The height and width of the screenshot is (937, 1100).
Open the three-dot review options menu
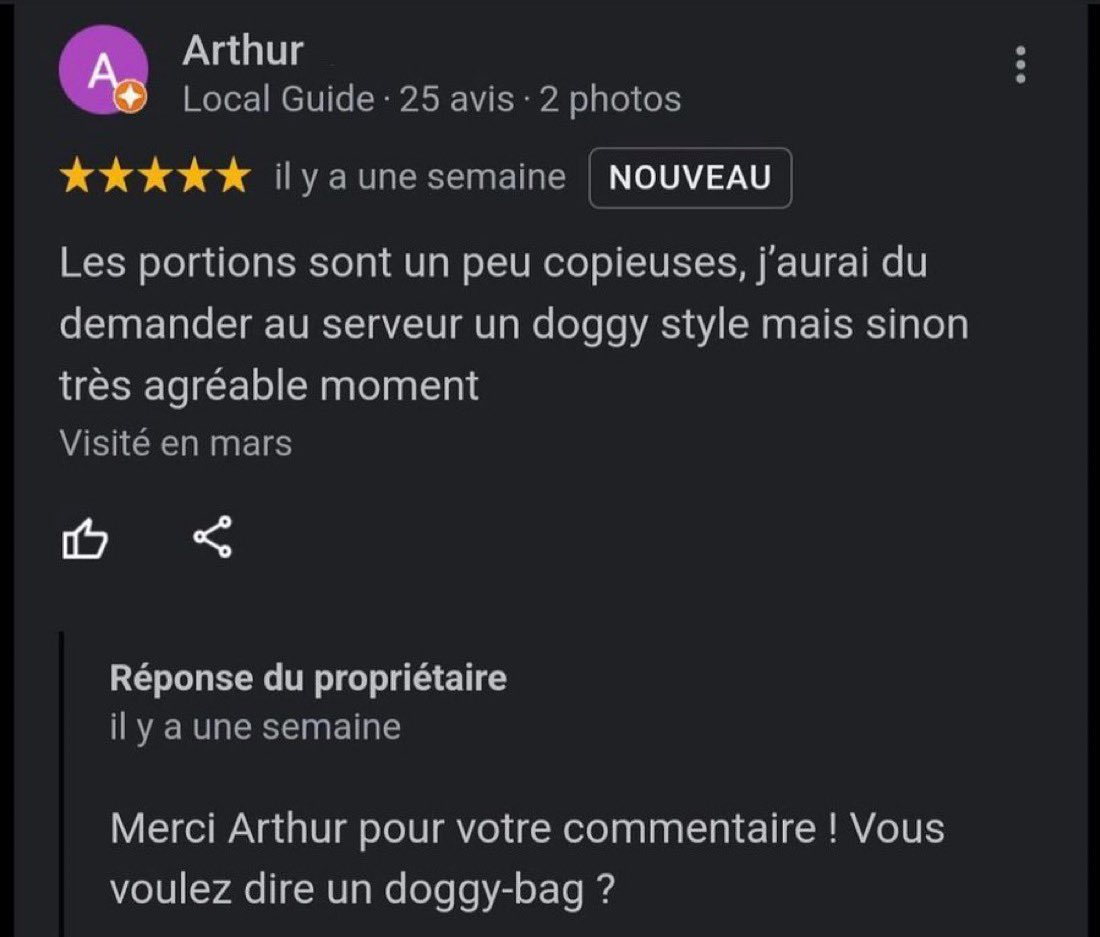click(x=1020, y=65)
